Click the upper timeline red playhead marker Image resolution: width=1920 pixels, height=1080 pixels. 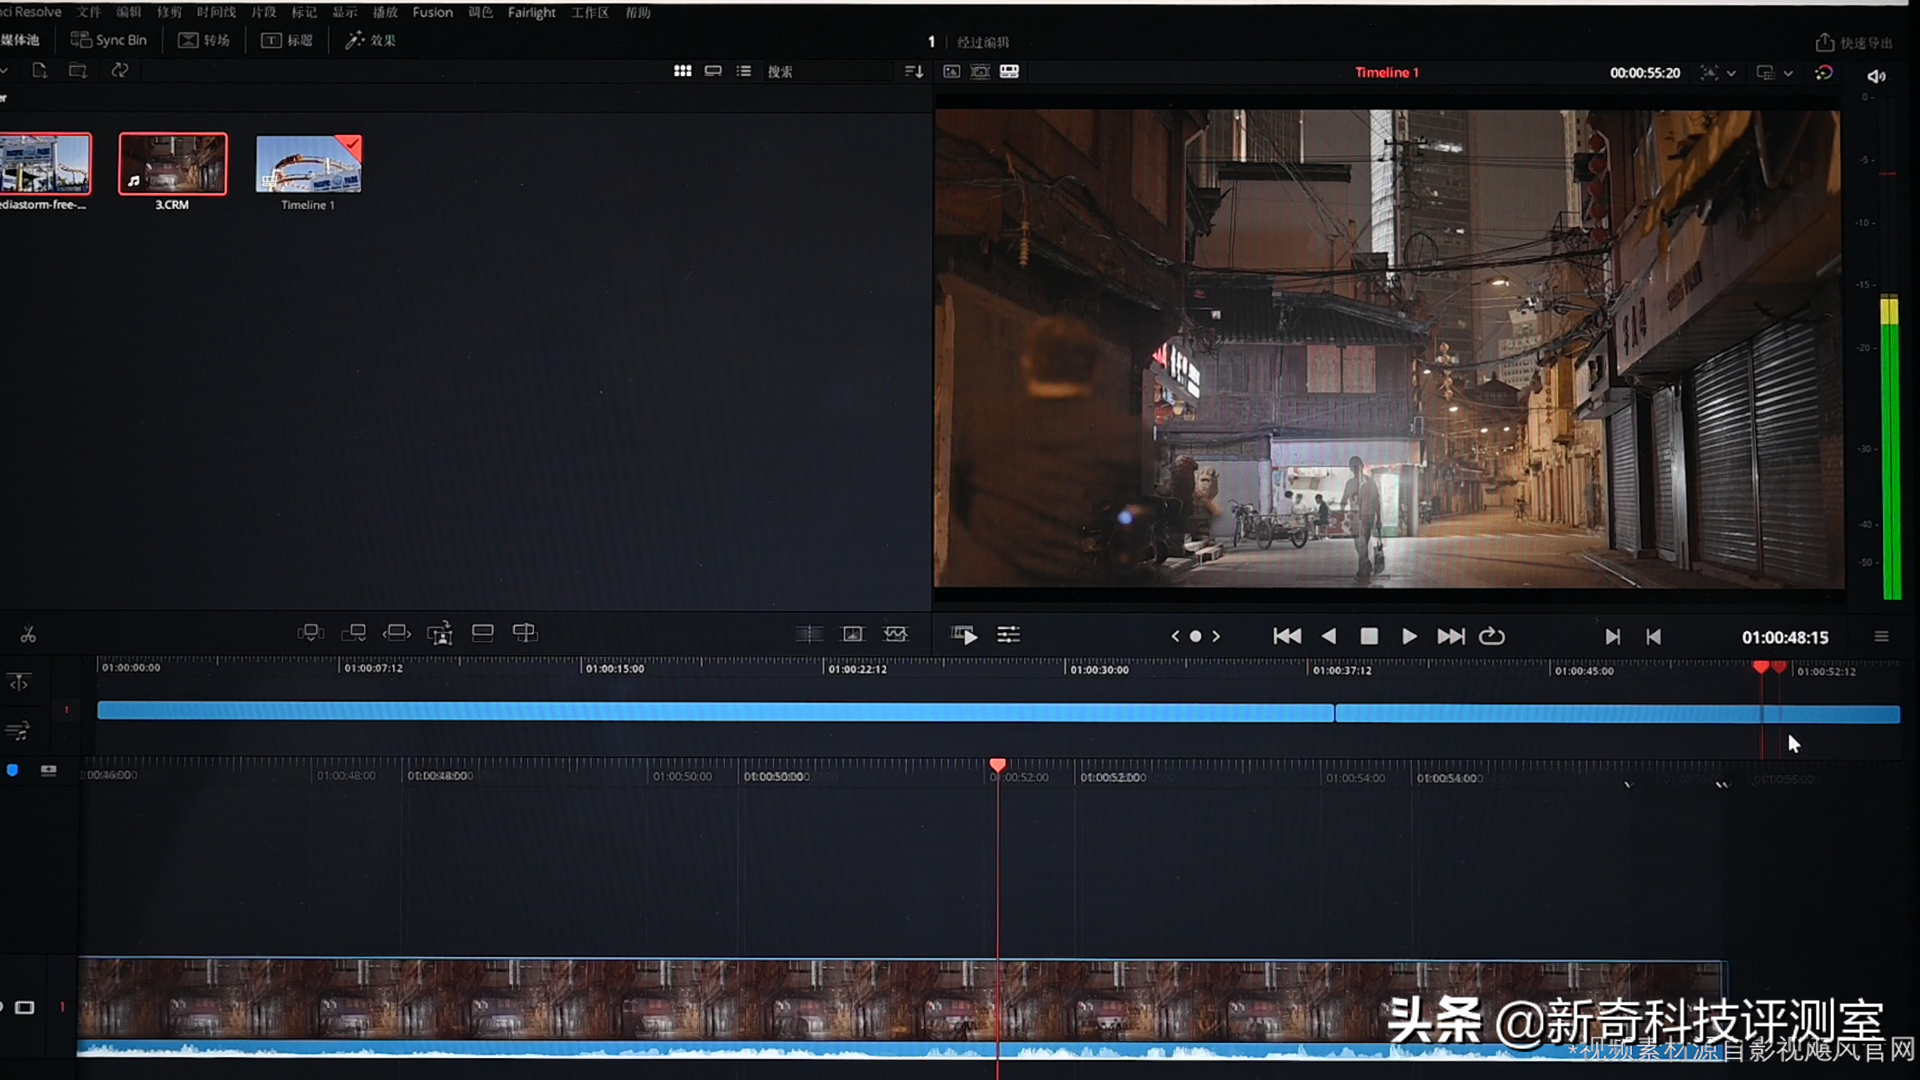1761,667
